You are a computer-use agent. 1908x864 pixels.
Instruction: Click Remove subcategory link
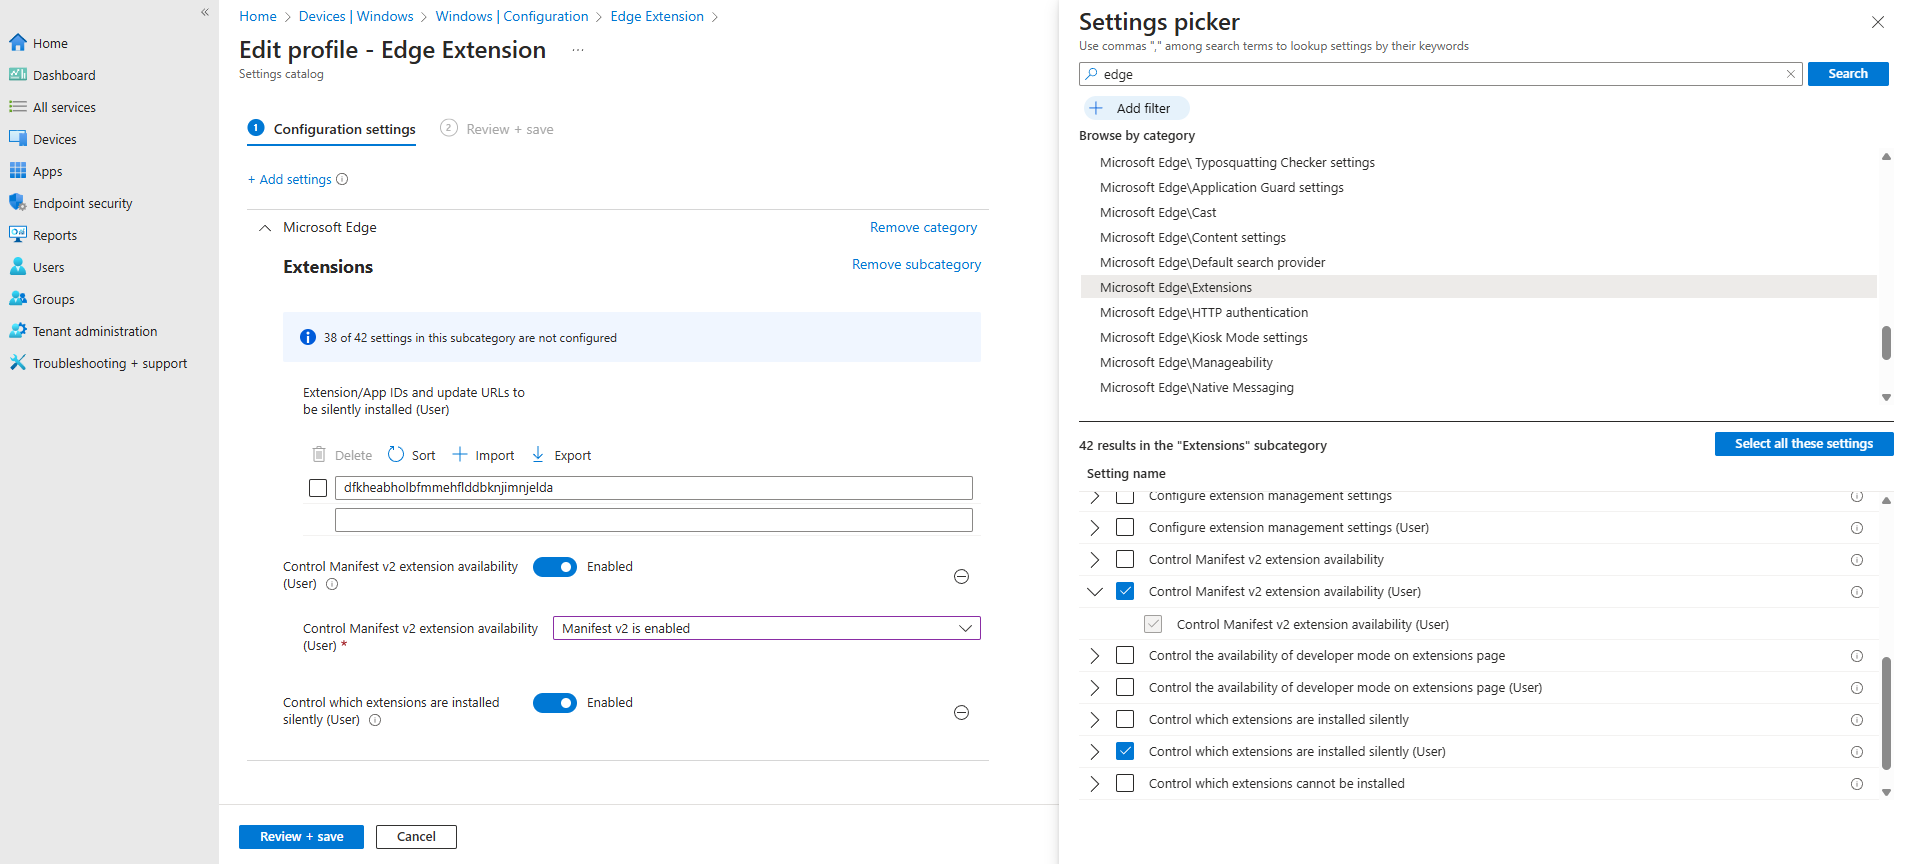(x=916, y=264)
